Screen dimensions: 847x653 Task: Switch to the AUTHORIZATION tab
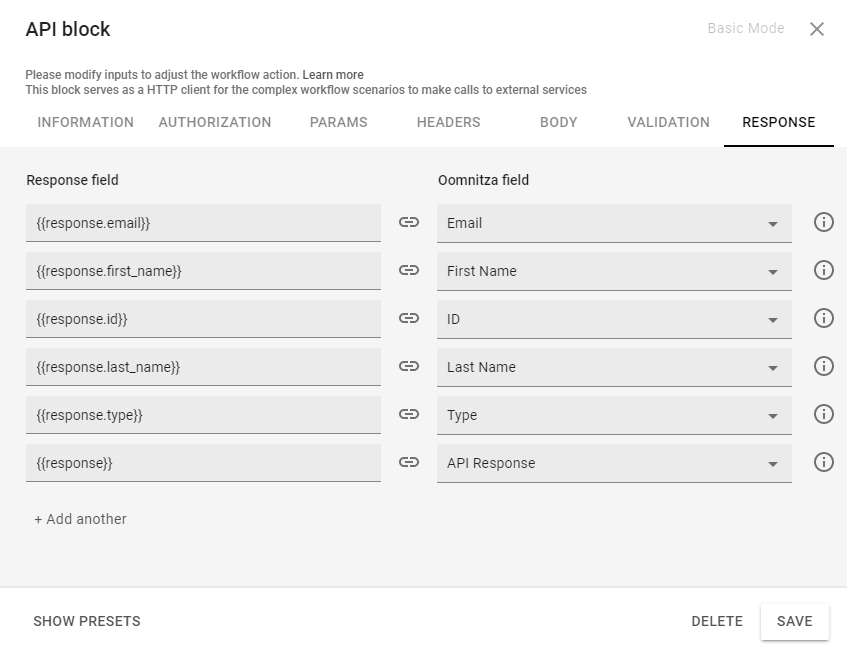coord(214,122)
